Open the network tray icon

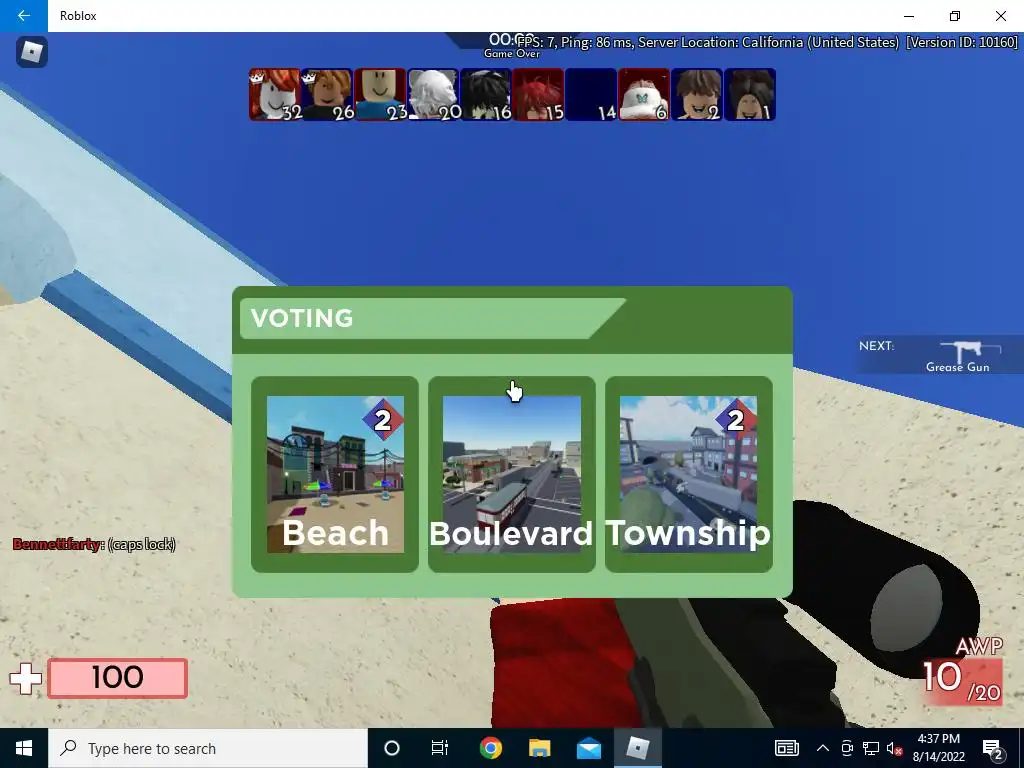(x=871, y=748)
